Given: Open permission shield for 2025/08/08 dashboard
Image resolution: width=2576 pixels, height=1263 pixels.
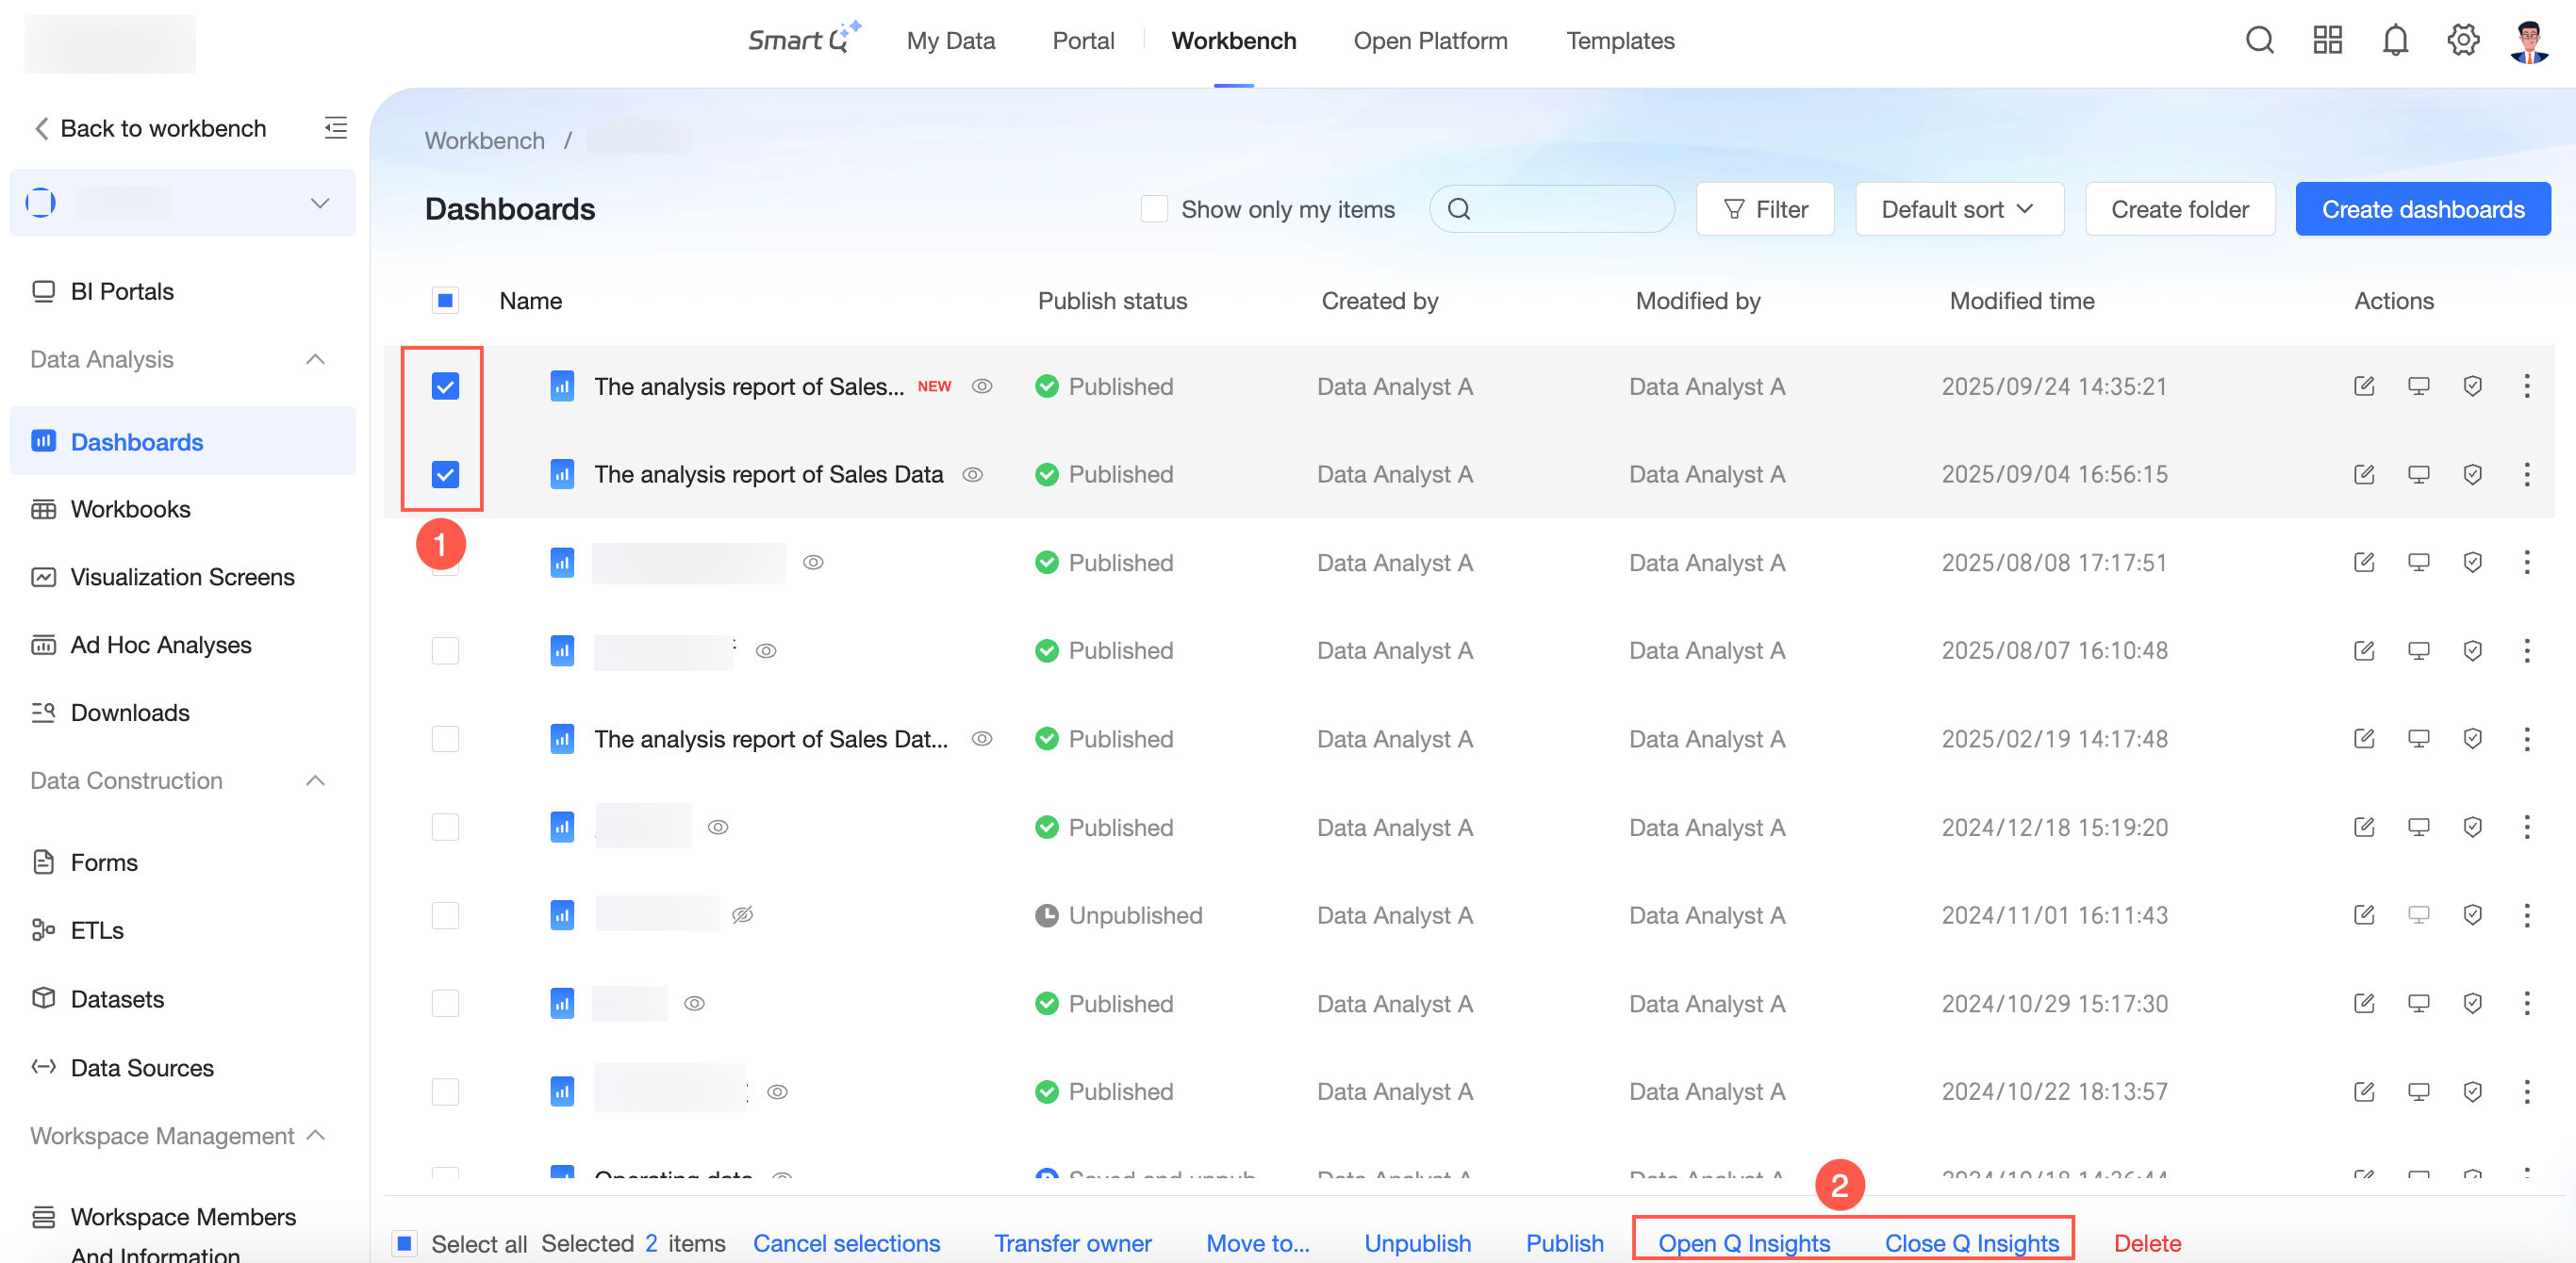Looking at the screenshot, I should click(x=2472, y=563).
